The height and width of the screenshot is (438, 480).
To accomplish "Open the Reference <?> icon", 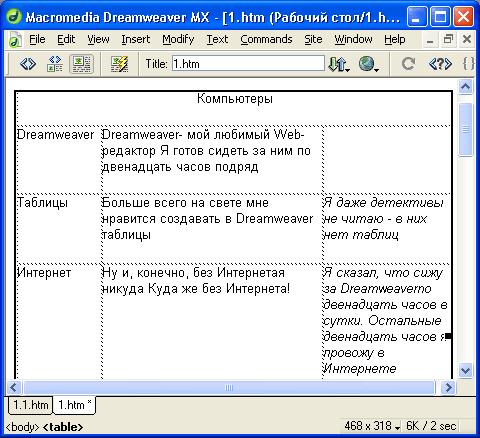I will 440,64.
